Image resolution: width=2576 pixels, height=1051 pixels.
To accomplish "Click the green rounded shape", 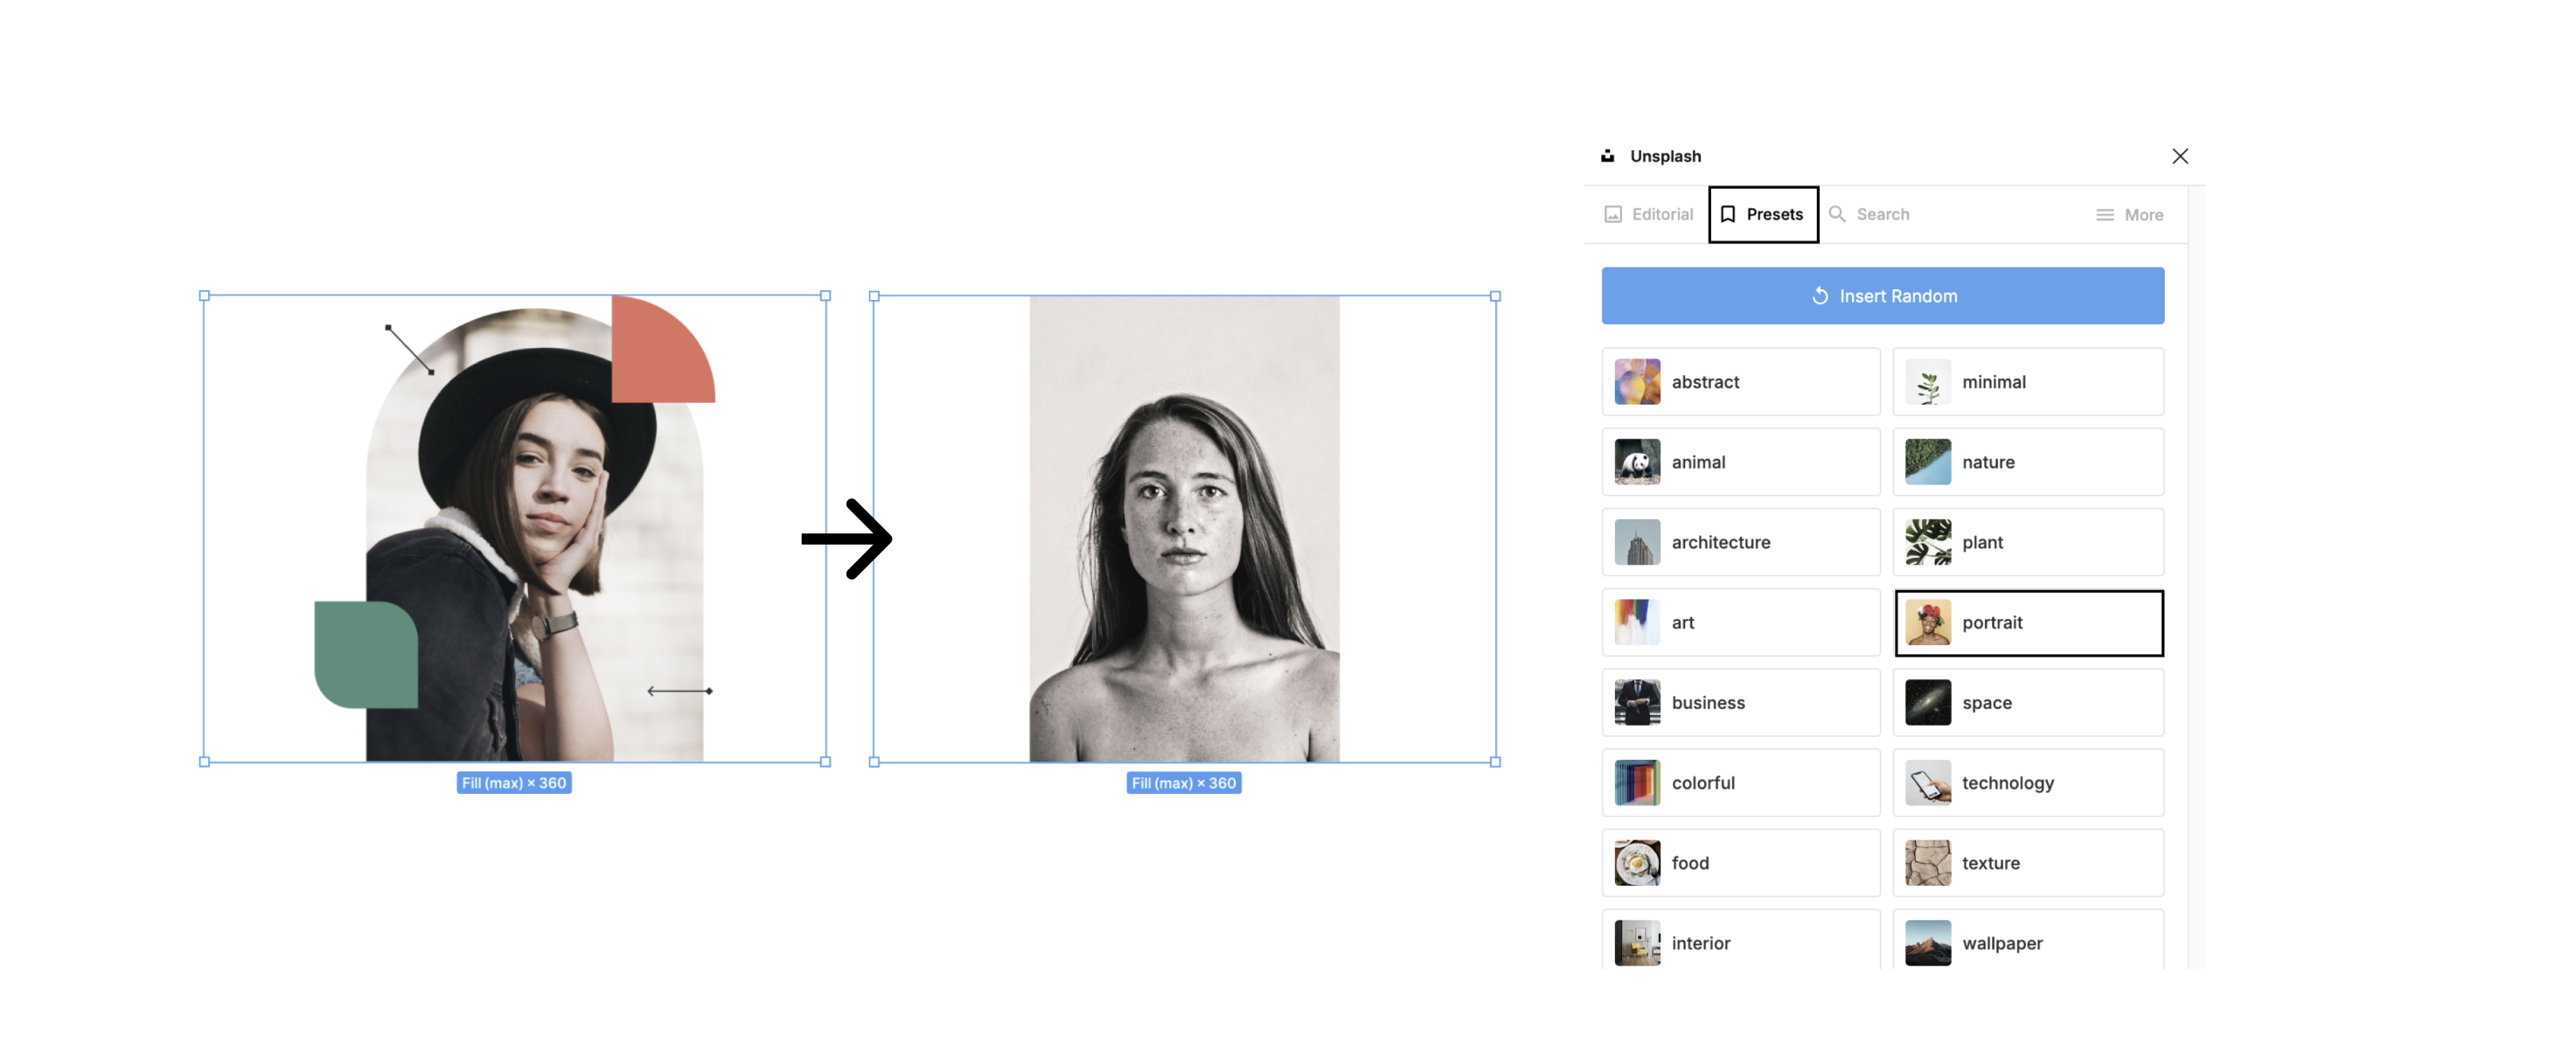I will [x=366, y=655].
